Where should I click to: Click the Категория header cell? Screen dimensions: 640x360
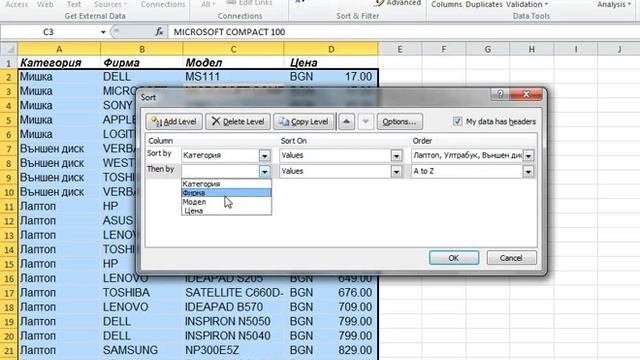59,62
